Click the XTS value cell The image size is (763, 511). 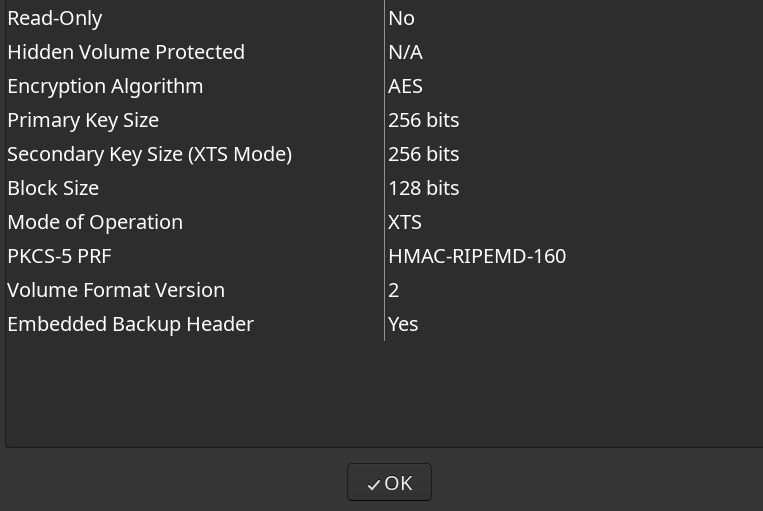point(405,222)
